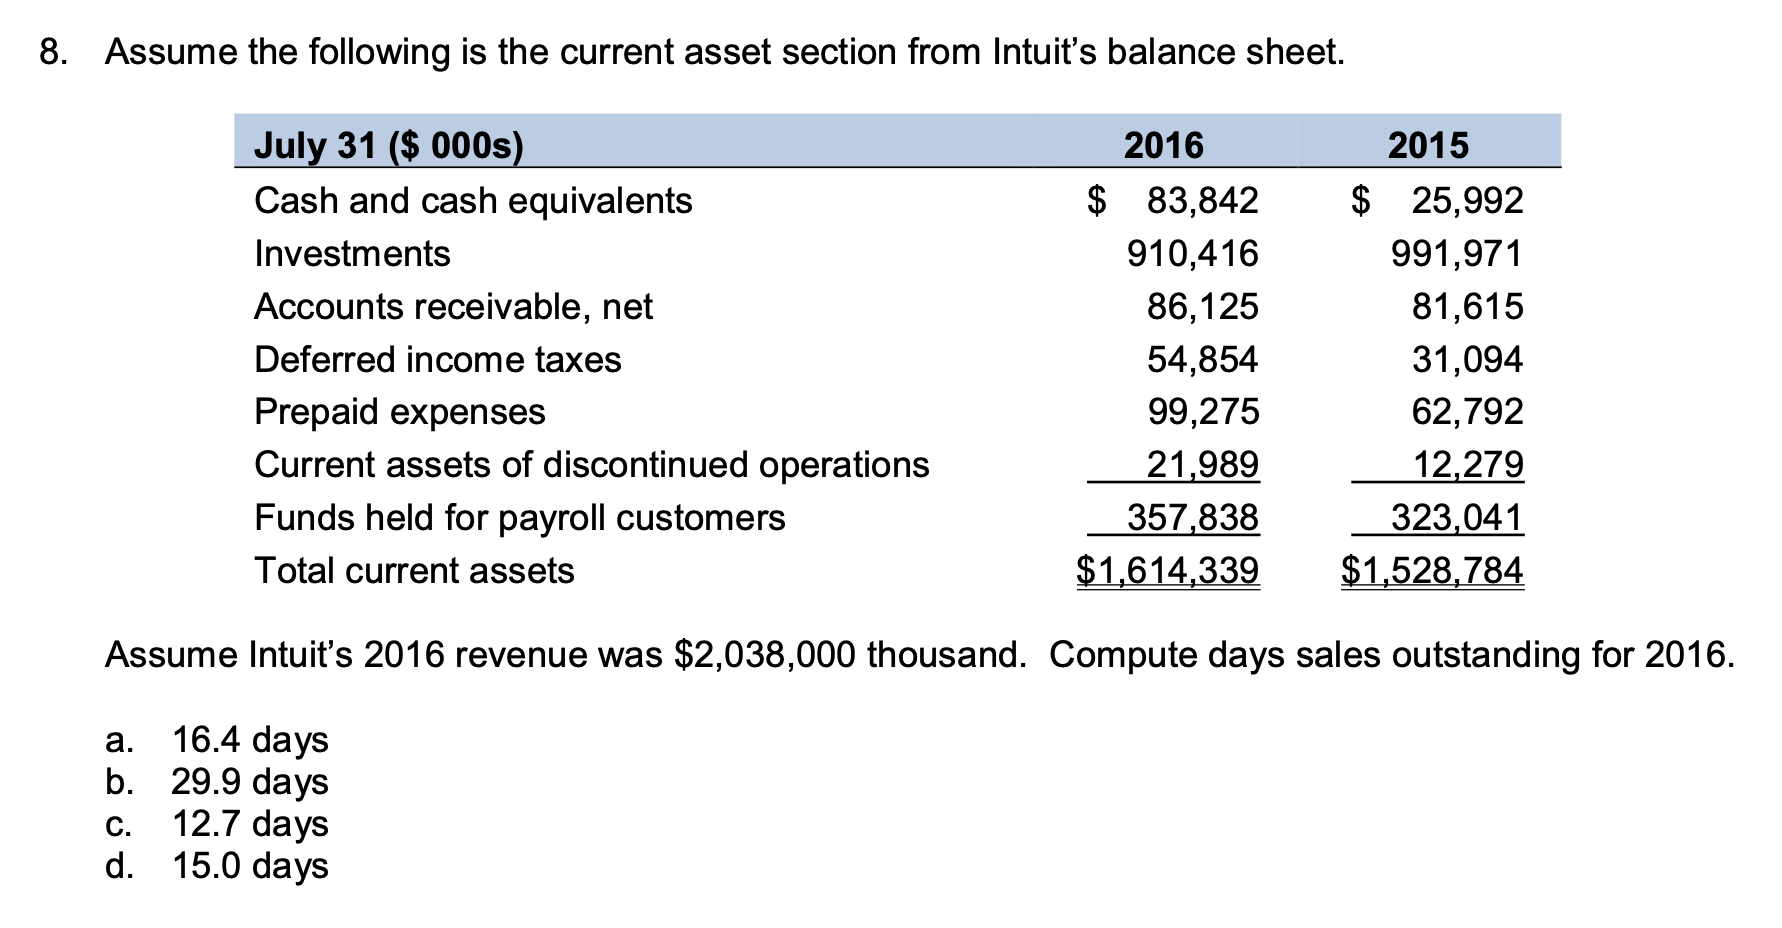
Task: Click the Investments row label
Action: 352,254
